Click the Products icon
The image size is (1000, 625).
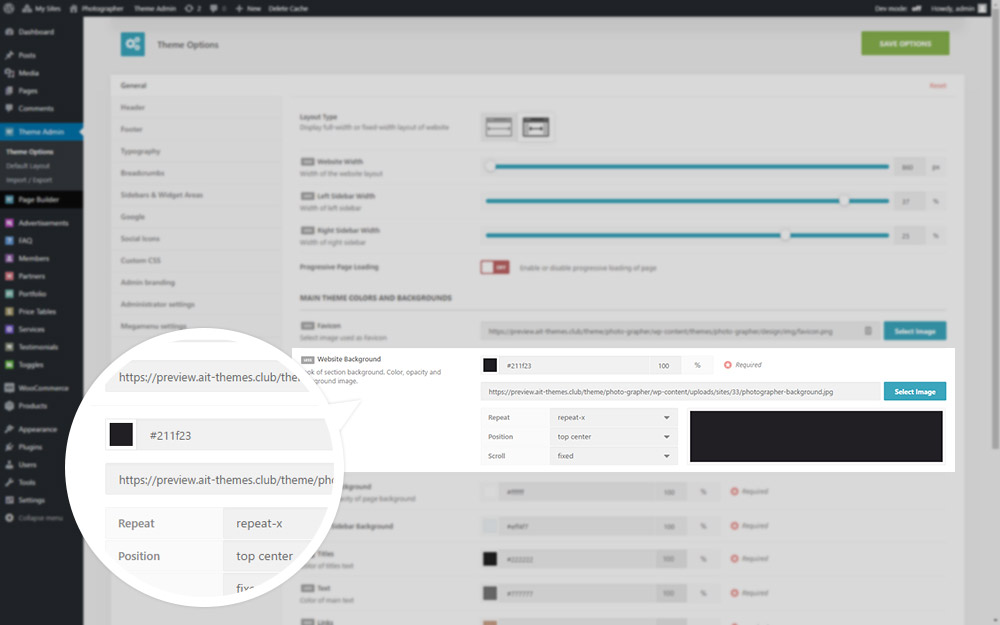(x=9, y=406)
